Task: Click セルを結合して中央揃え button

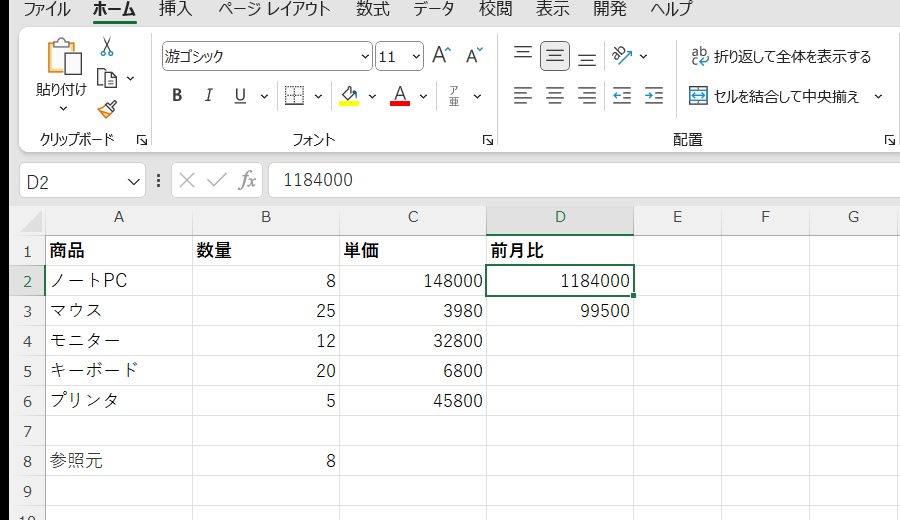Action: (774, 96)
